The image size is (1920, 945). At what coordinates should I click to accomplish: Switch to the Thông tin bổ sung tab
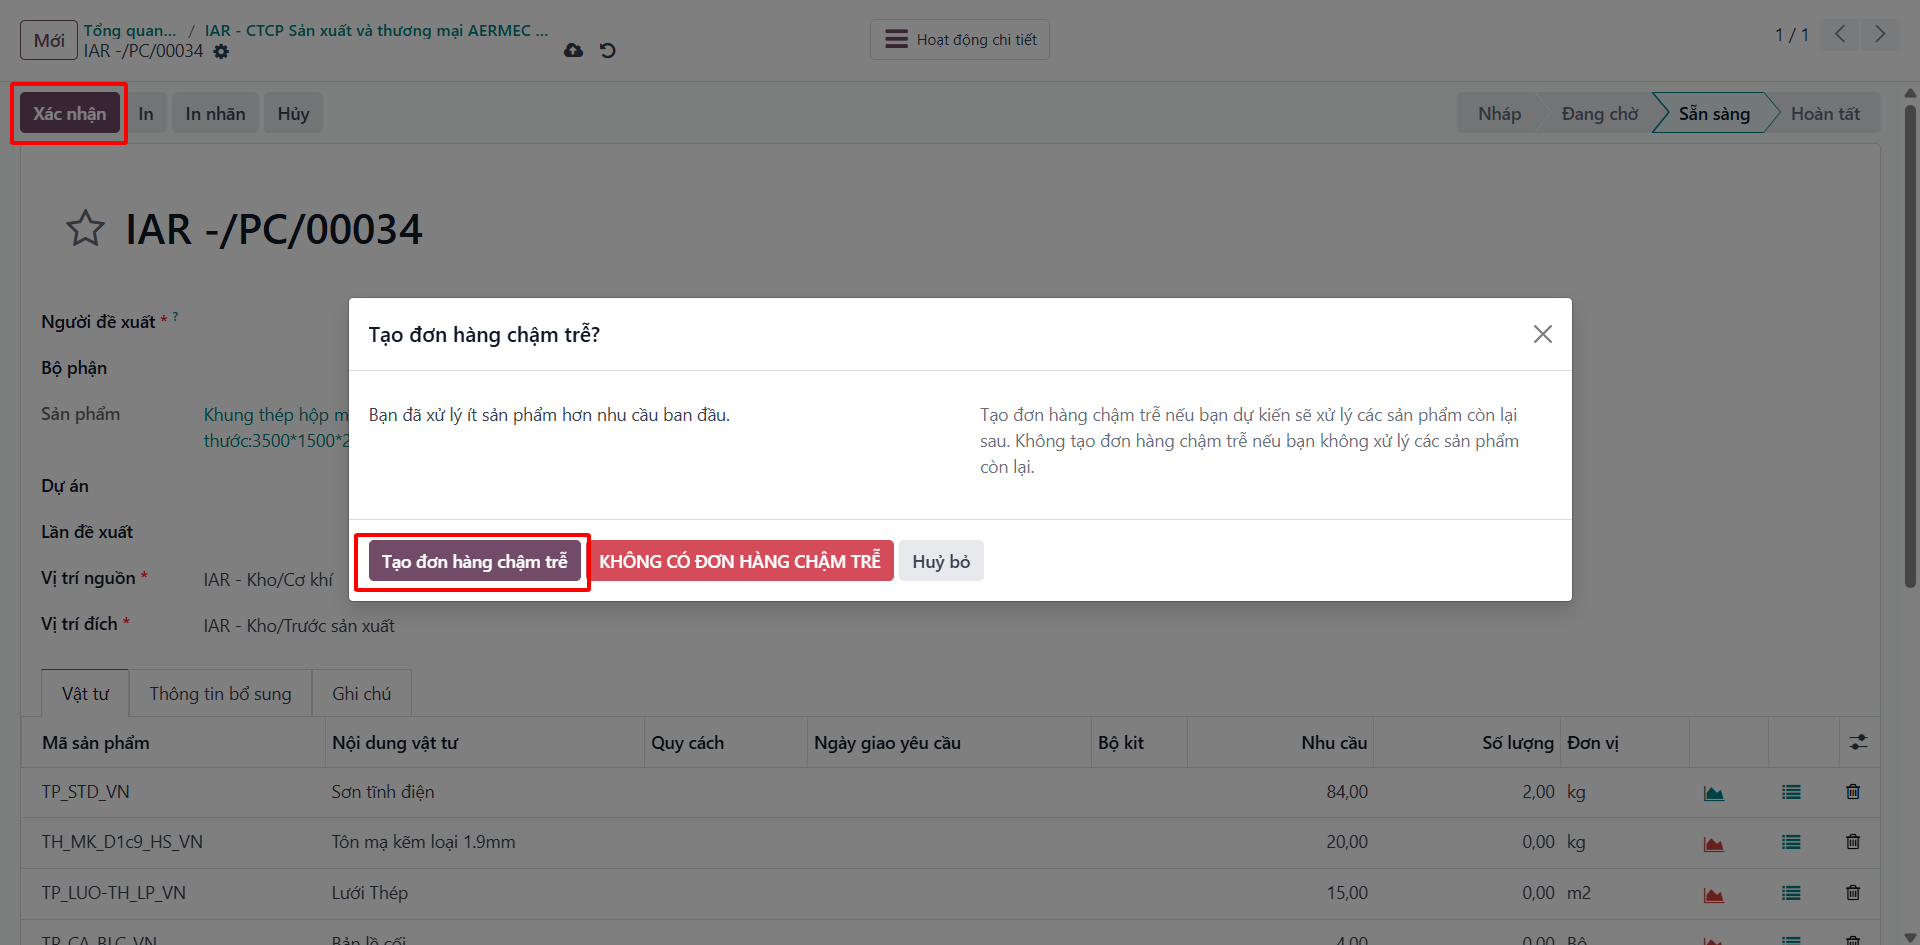[x=220, y=693]
